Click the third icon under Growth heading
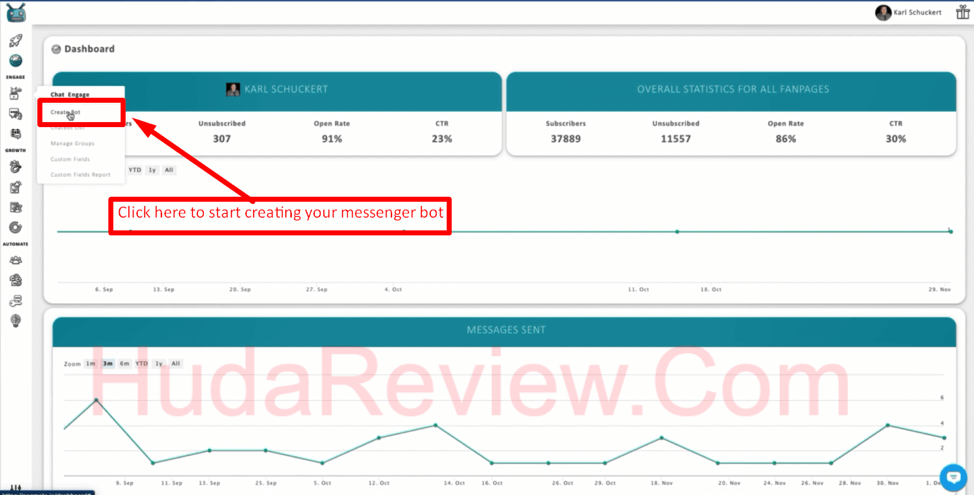Image resolution: width=974 pixels, height=495 pixels. 16,207
